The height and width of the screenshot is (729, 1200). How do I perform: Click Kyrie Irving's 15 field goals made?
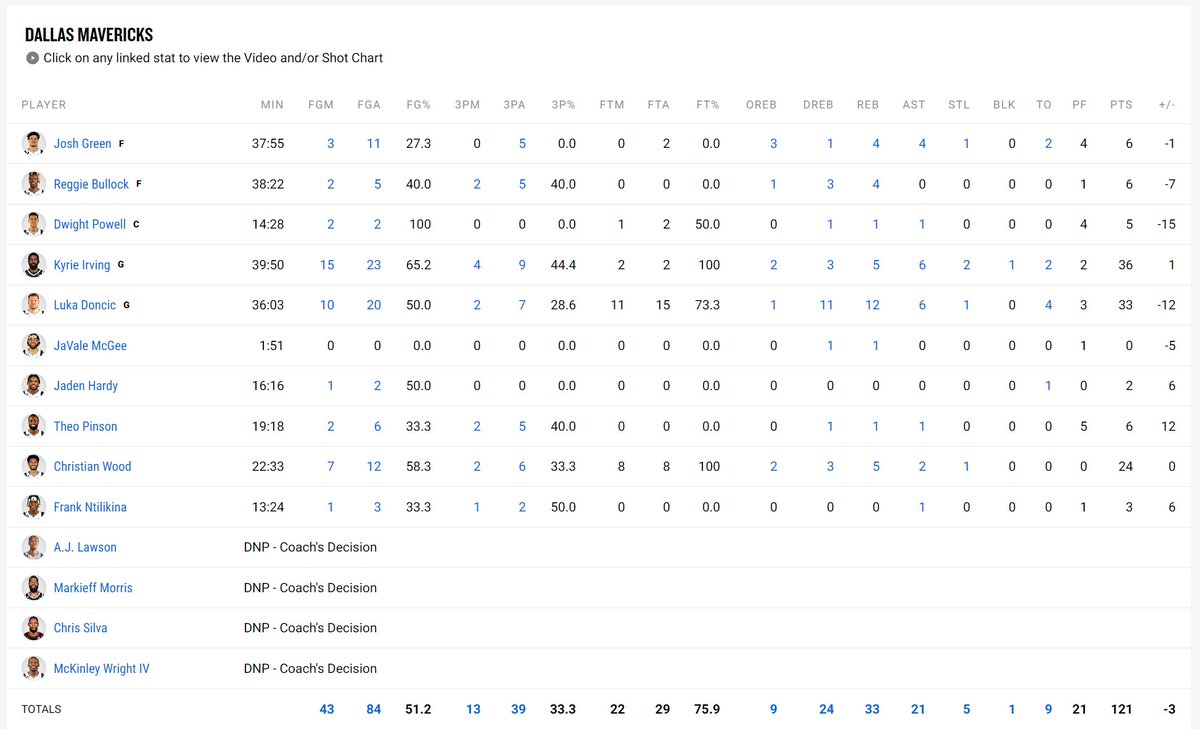[x=327, y=265]
